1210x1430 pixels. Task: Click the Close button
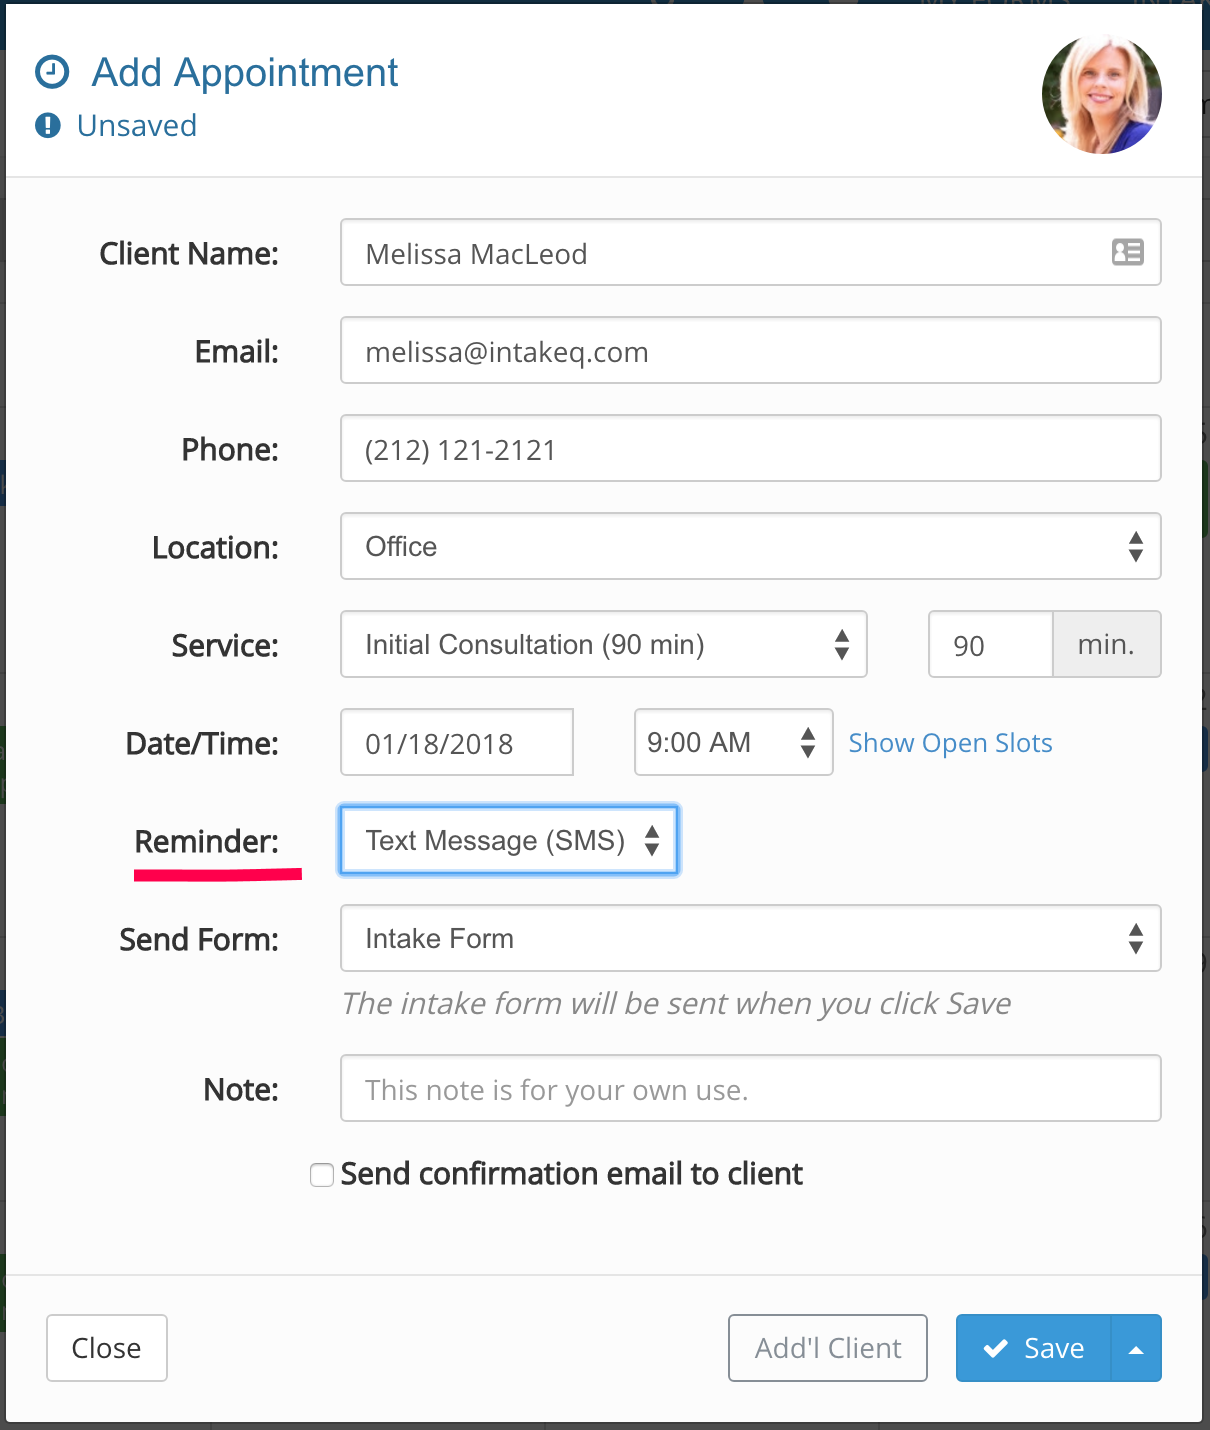(107, 1348)
